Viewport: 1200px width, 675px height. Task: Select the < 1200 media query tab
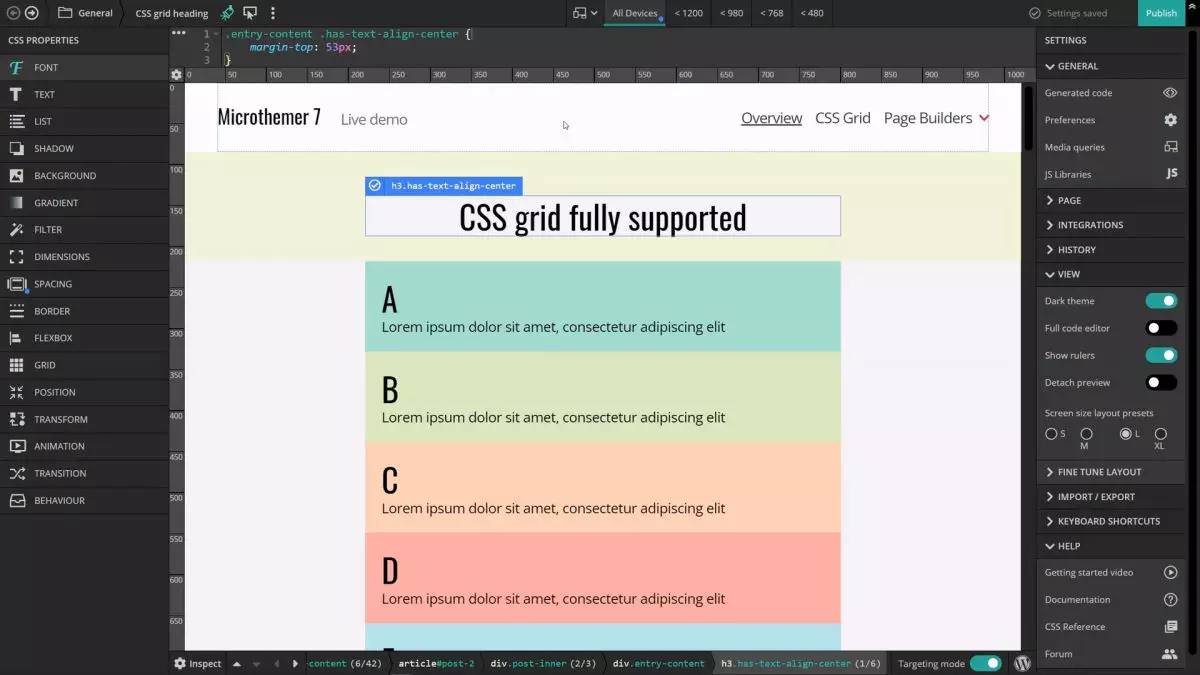point(688,13)
